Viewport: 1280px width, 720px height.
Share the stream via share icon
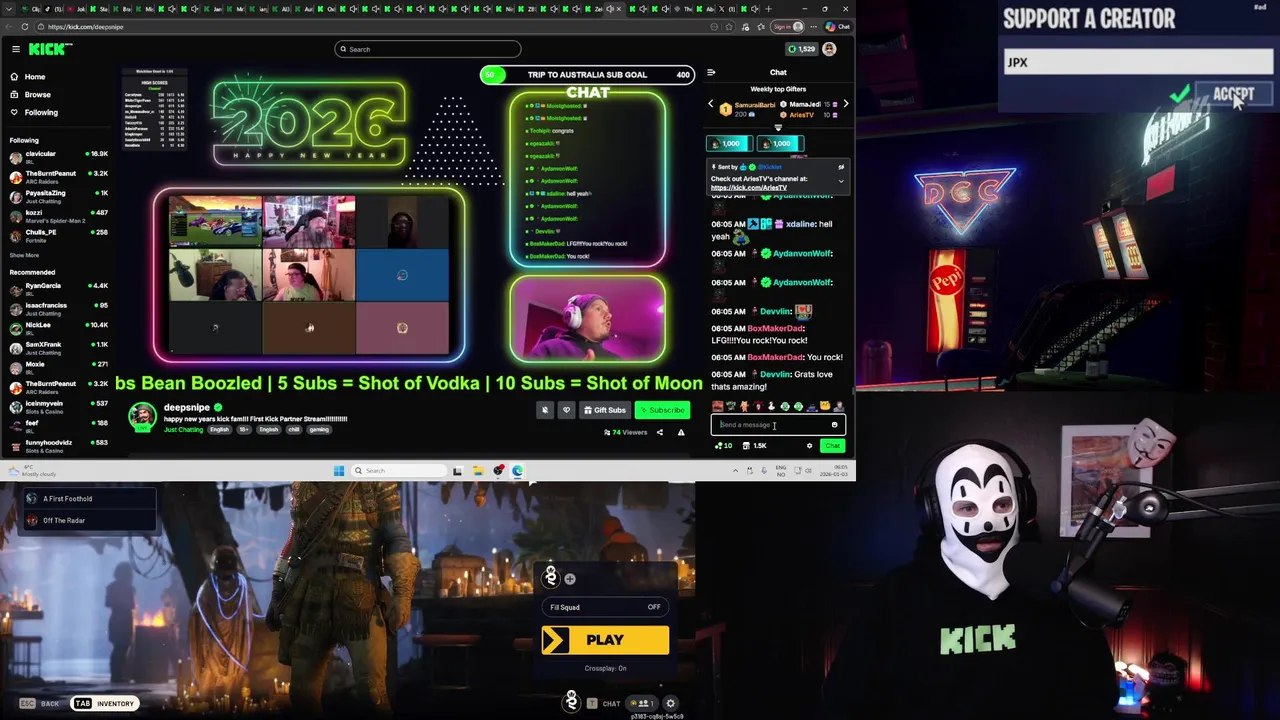[x=659, y=433]
